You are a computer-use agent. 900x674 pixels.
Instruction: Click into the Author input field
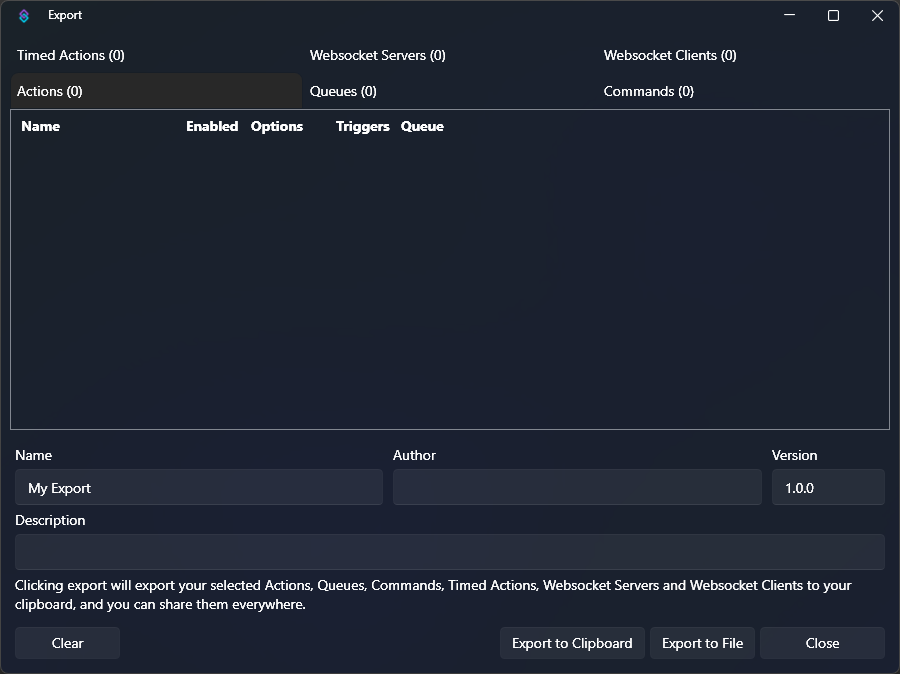[577, 487]
